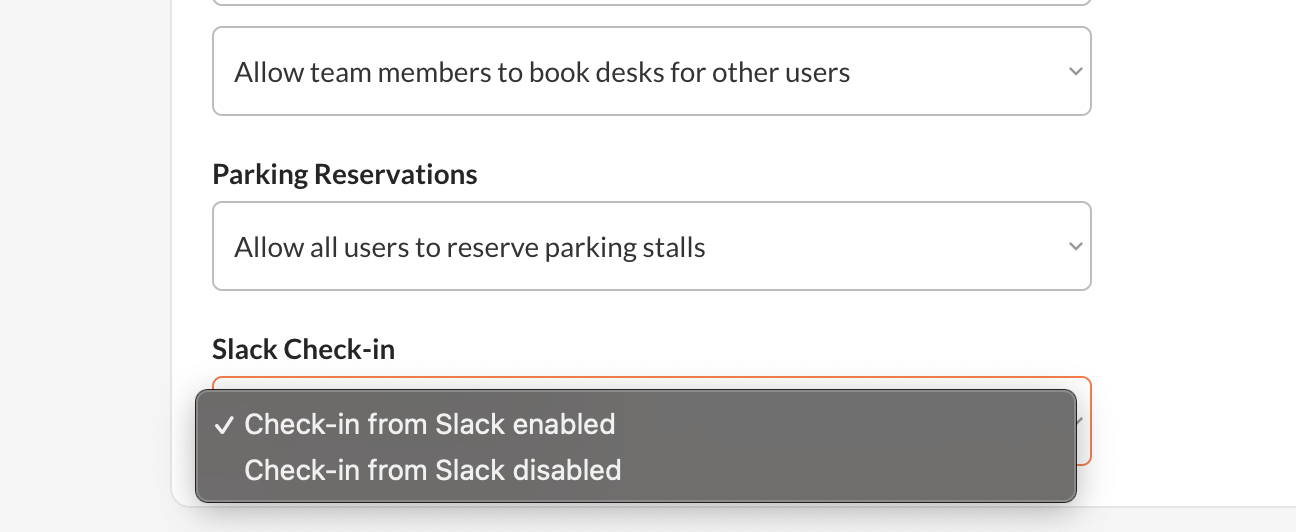Click "Allow all users to reserve parking stalls" text
This screenshot has height=532, width=1296.
[x=469, y=247]
